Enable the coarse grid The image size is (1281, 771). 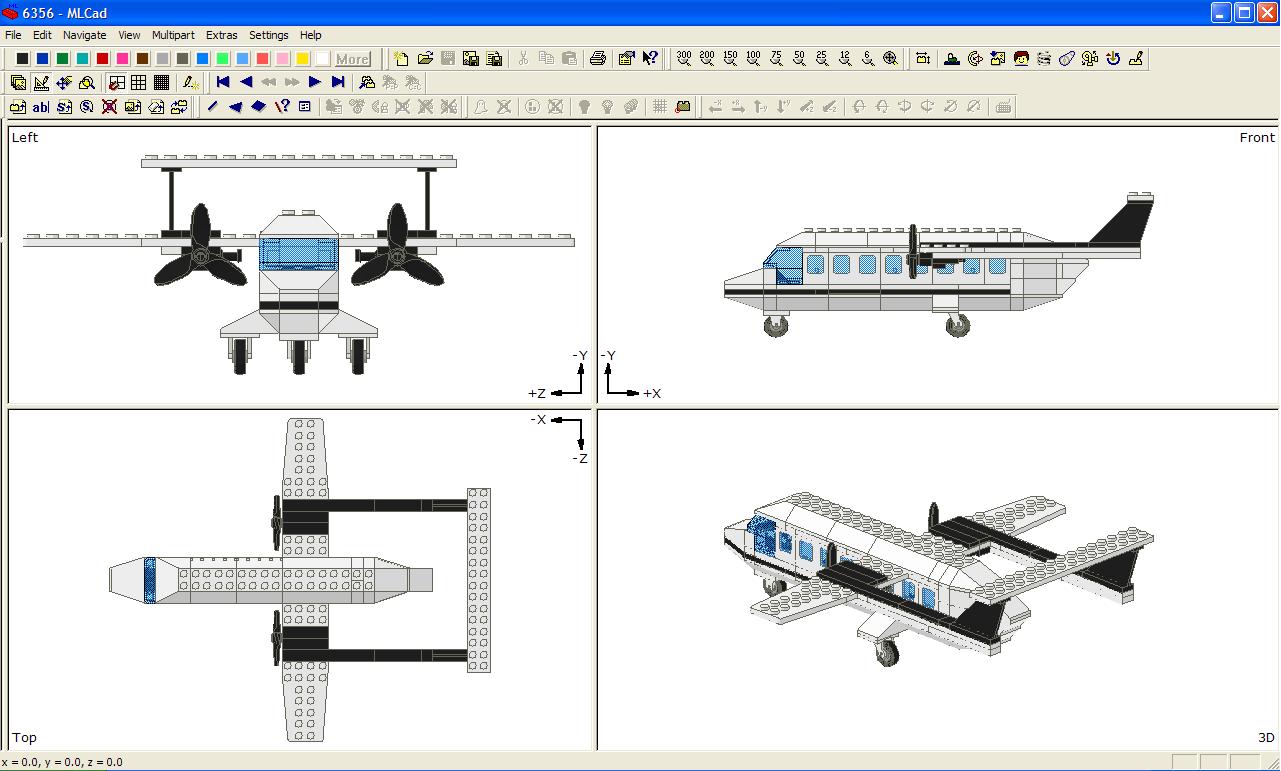117,83
